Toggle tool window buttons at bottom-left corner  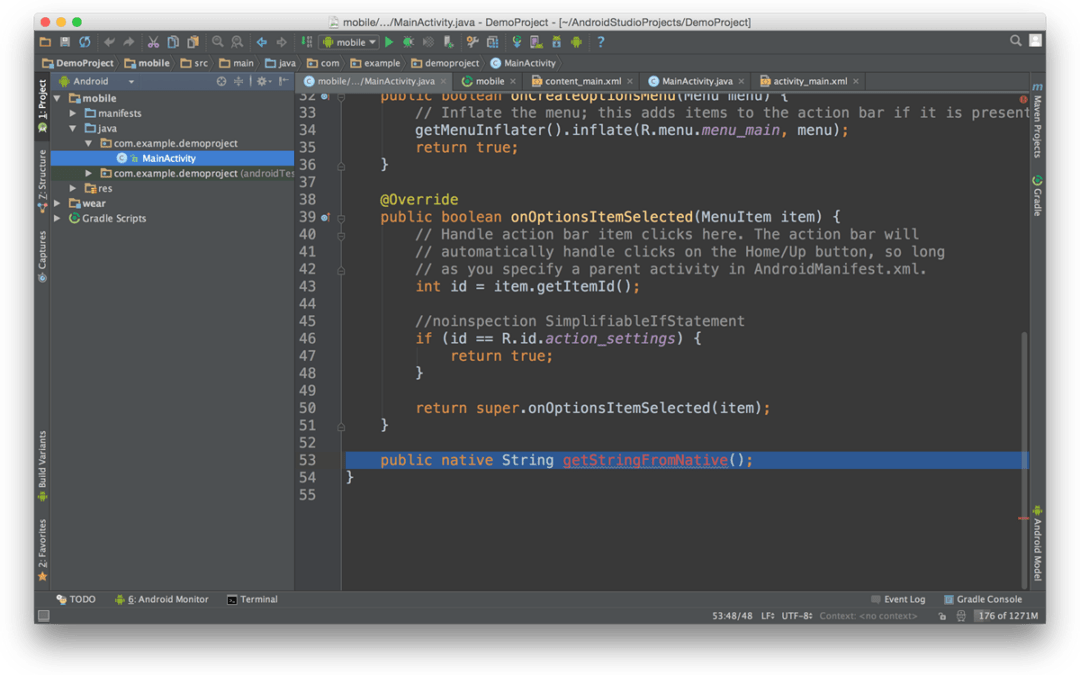pos(43,616)
